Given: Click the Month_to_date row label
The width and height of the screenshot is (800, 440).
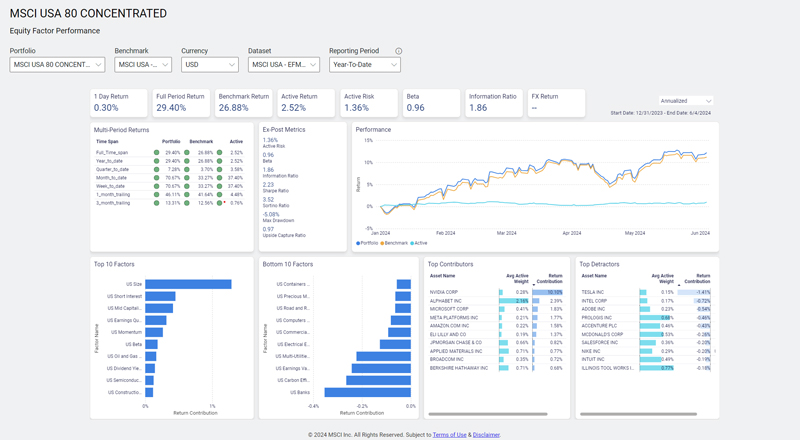Looking at the screenshot, I should click(111, 178).
